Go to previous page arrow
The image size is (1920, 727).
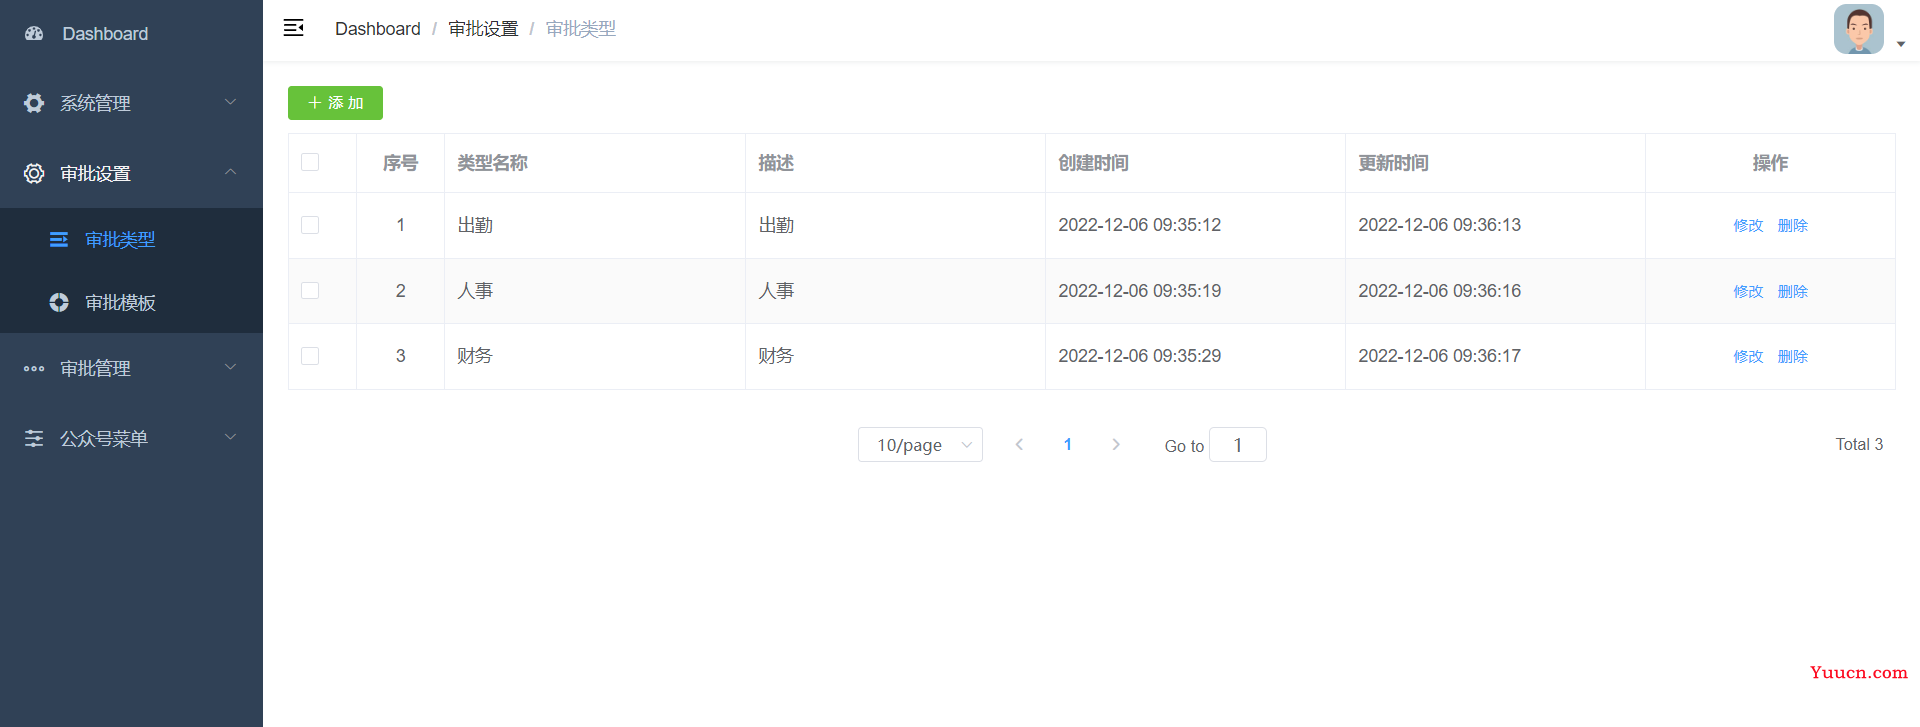click(1019, 444)
